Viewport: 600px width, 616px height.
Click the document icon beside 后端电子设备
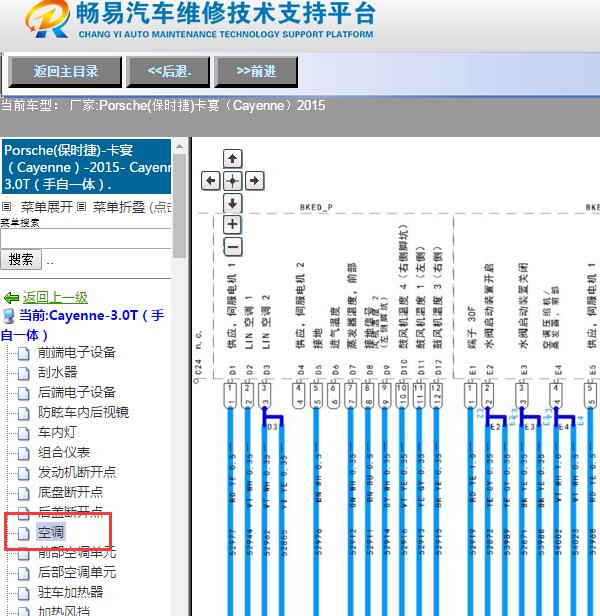(24, 393)
